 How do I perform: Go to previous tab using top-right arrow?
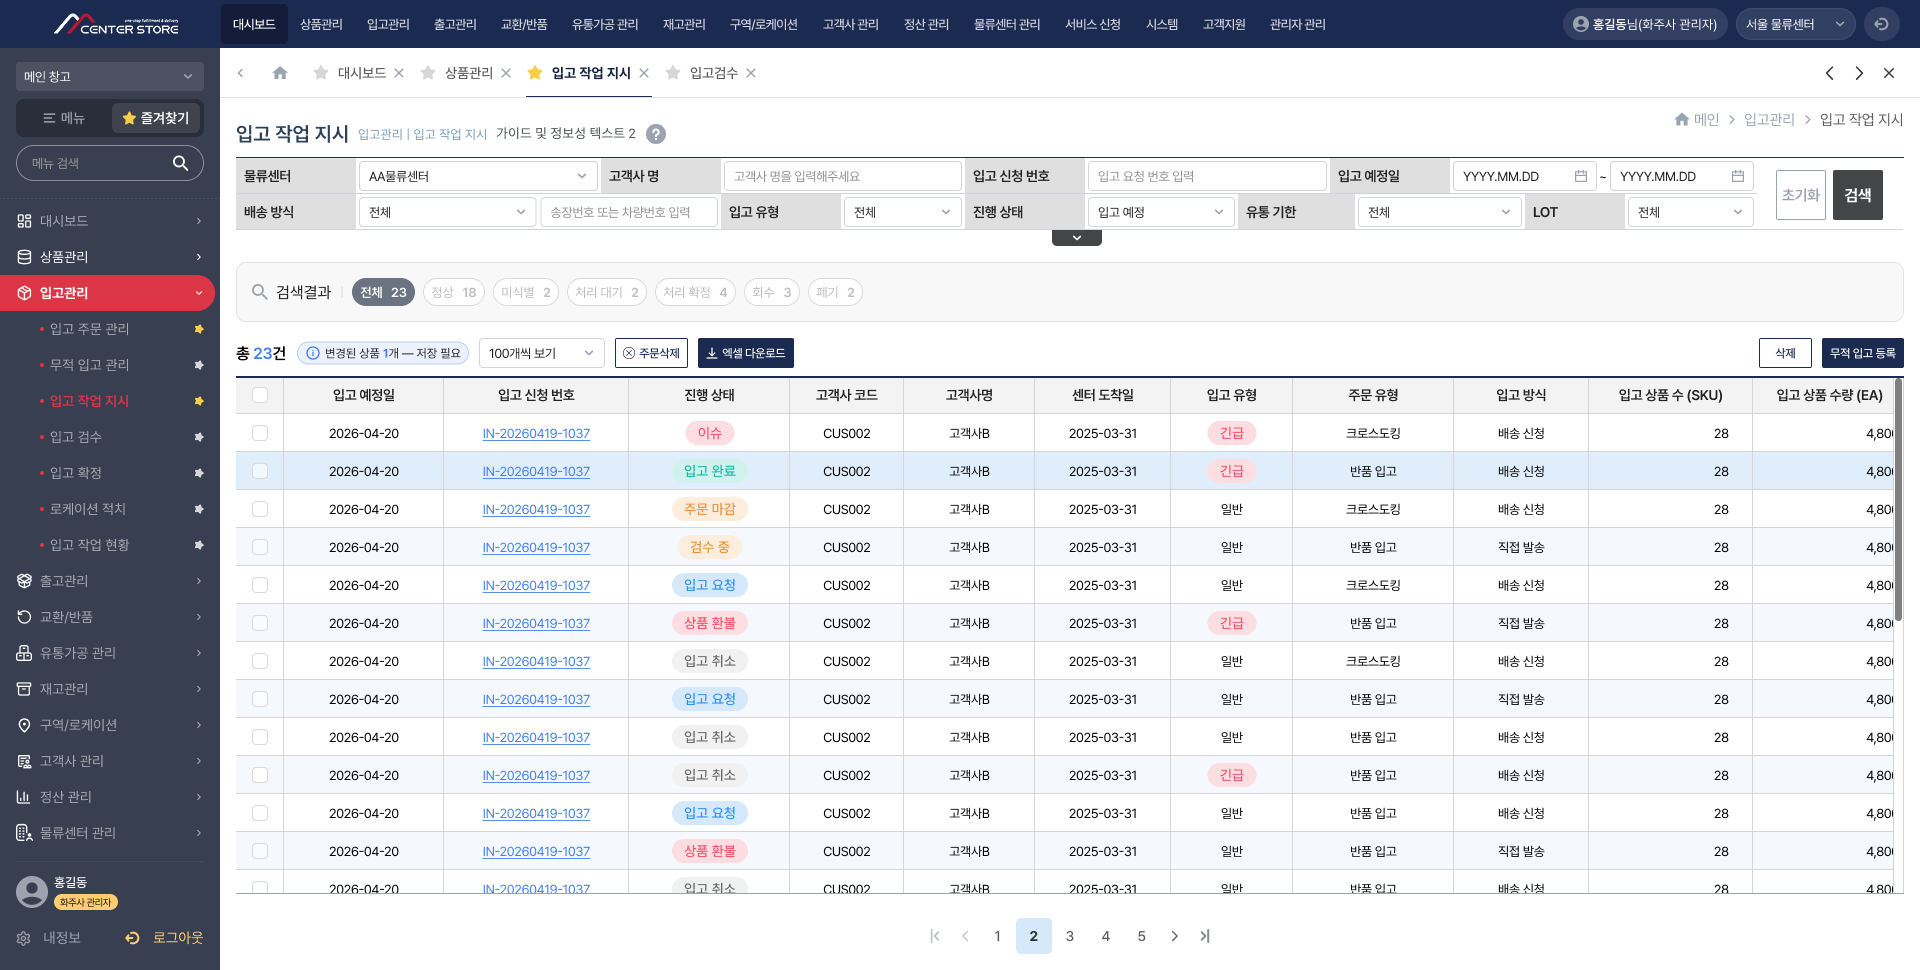[x=1829, y=73]
